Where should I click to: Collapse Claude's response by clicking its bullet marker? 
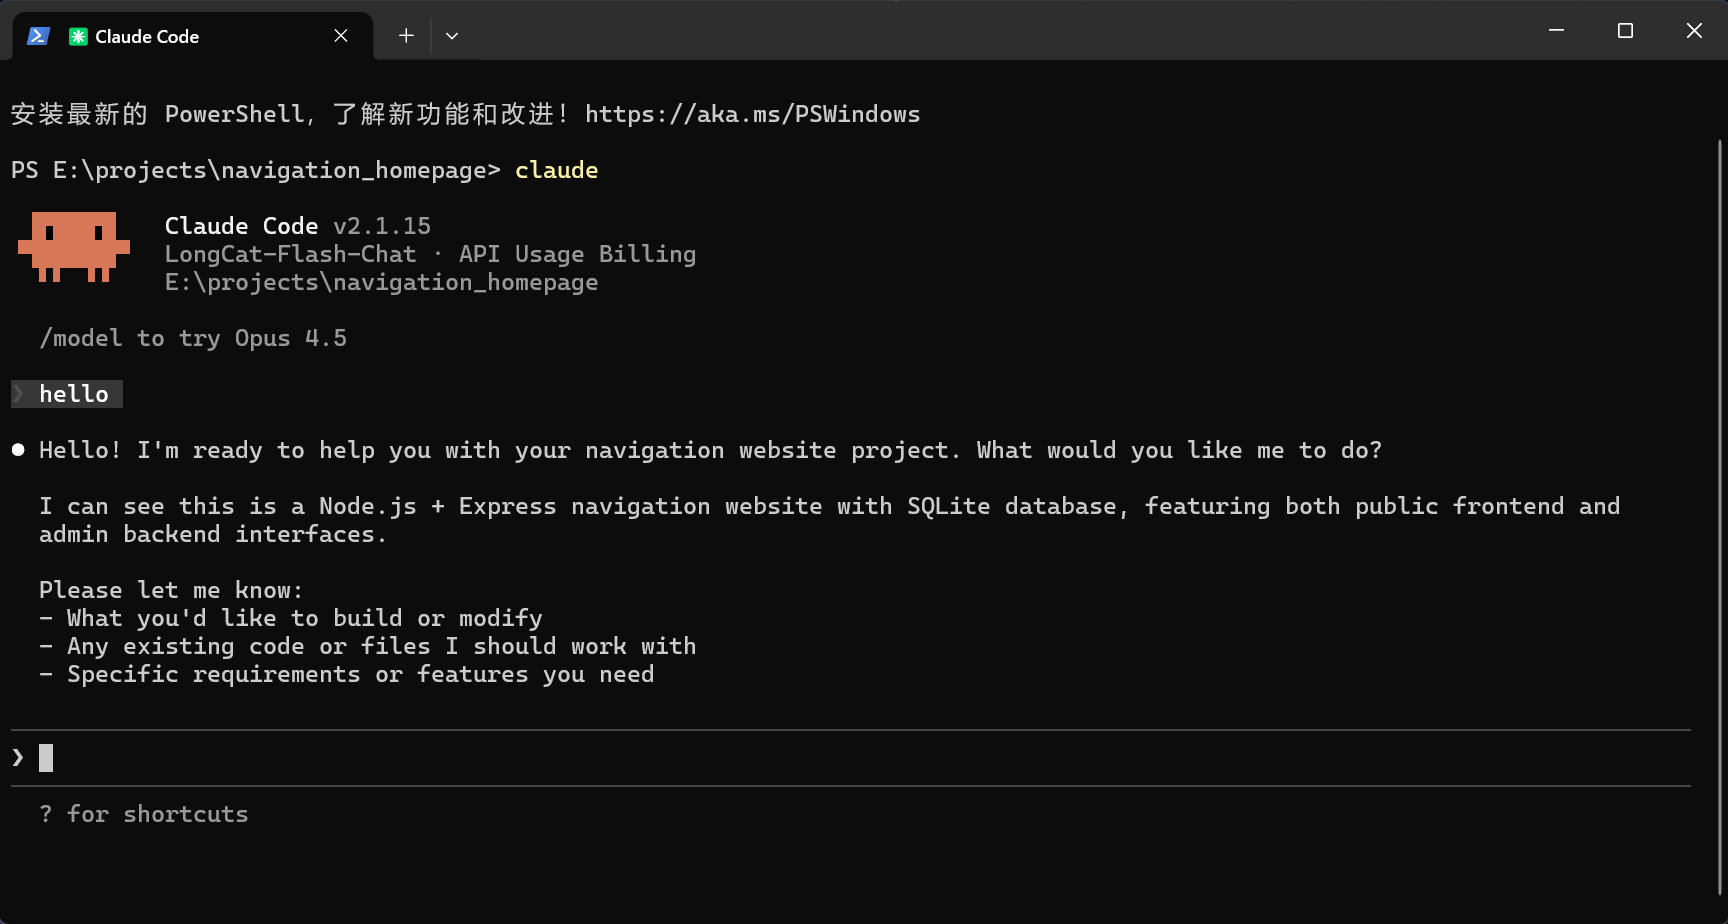tap(17, 449)
